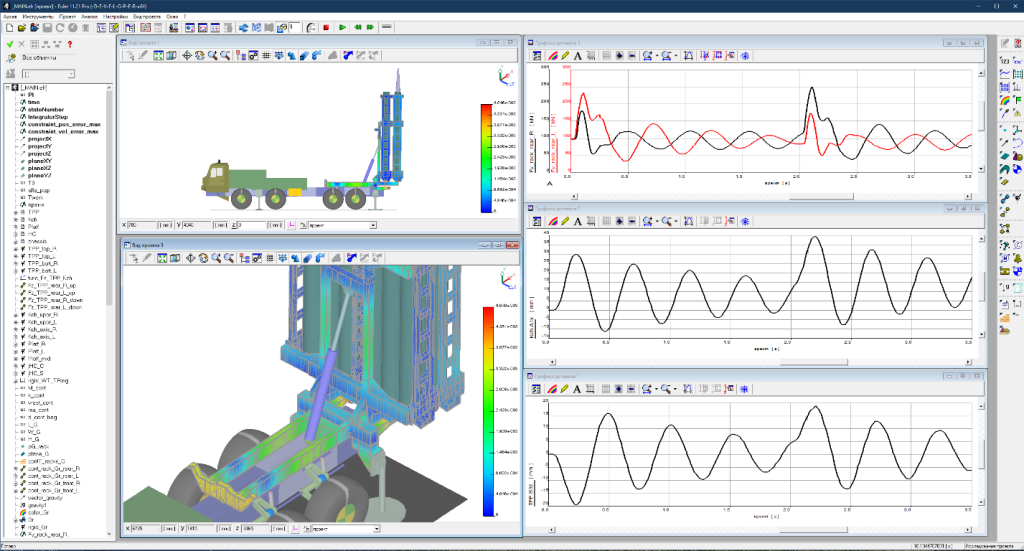Viewport: 1024px width, 551px height.
Task: Click the Open folder icon in main toolbar
Action: [x=22, y=28]
